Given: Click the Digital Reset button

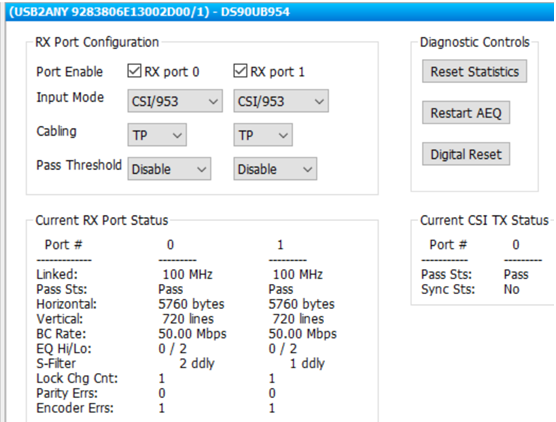Looking at the screenshot, I should 466,154.
